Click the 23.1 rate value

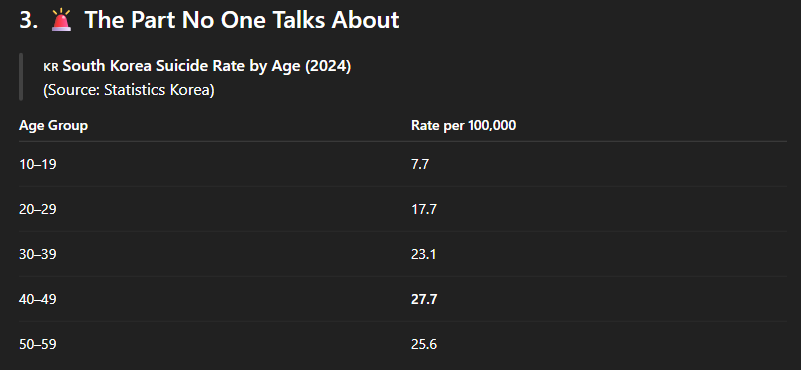pos(423,255)
